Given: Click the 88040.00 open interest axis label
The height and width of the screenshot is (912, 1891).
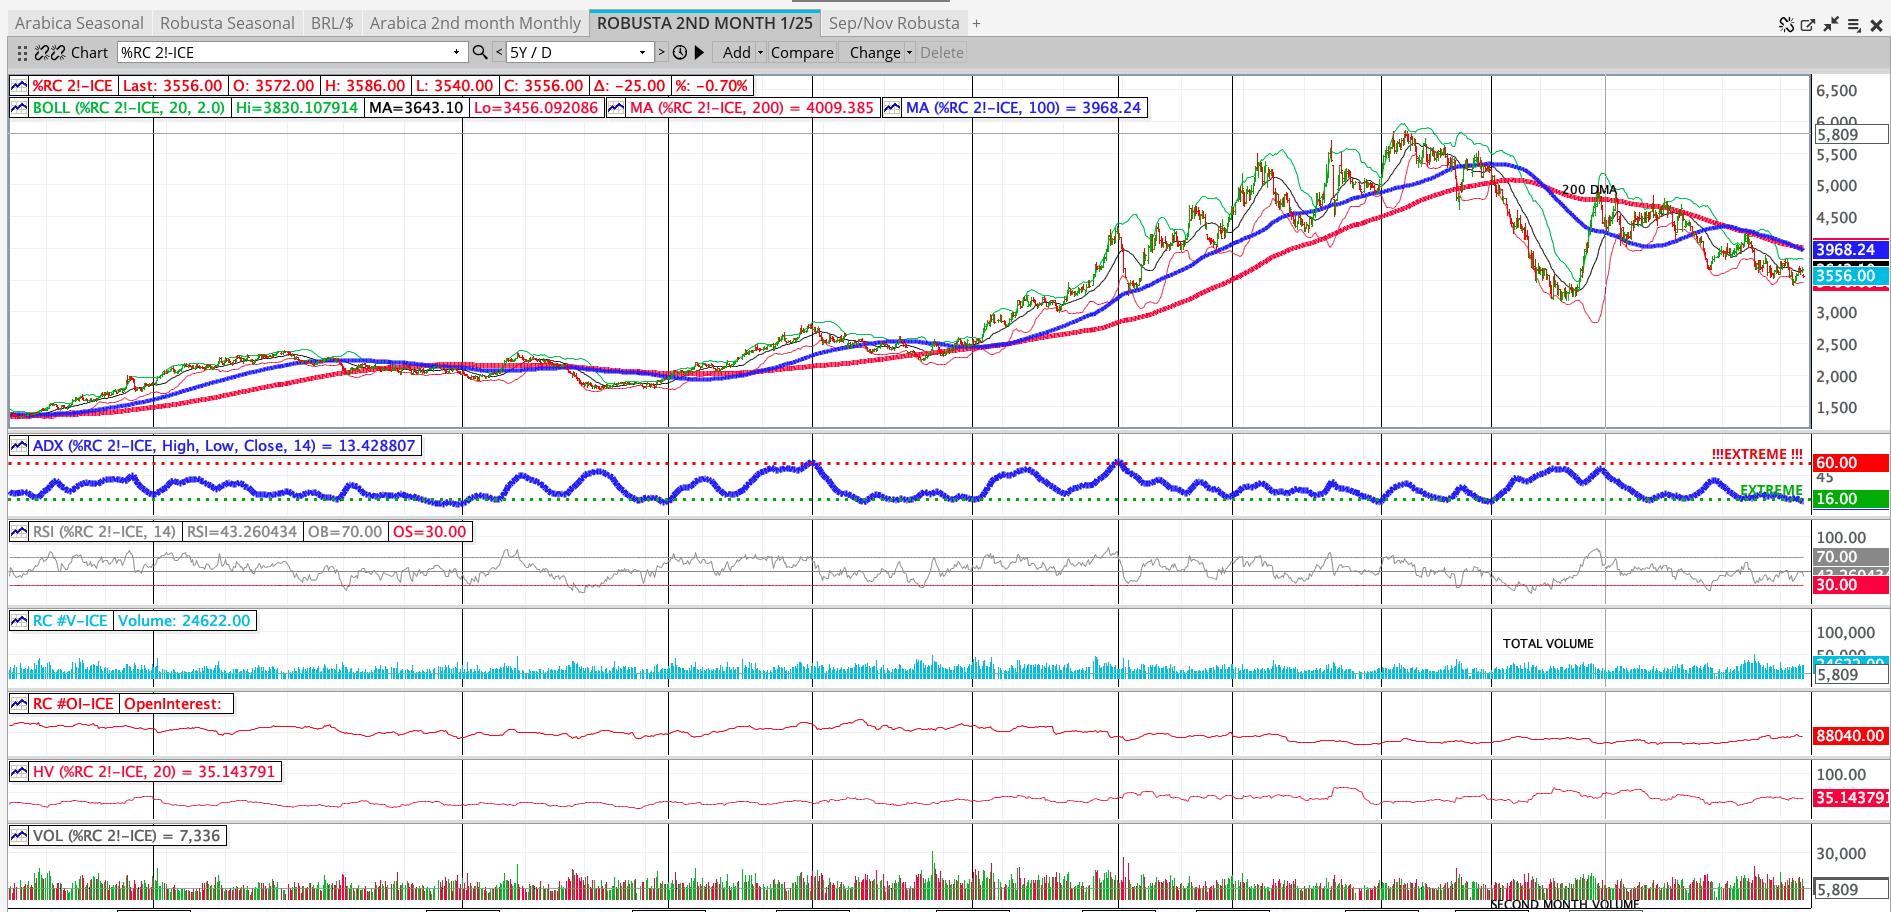Looking at the screenshot, I should click(1850, 736).
